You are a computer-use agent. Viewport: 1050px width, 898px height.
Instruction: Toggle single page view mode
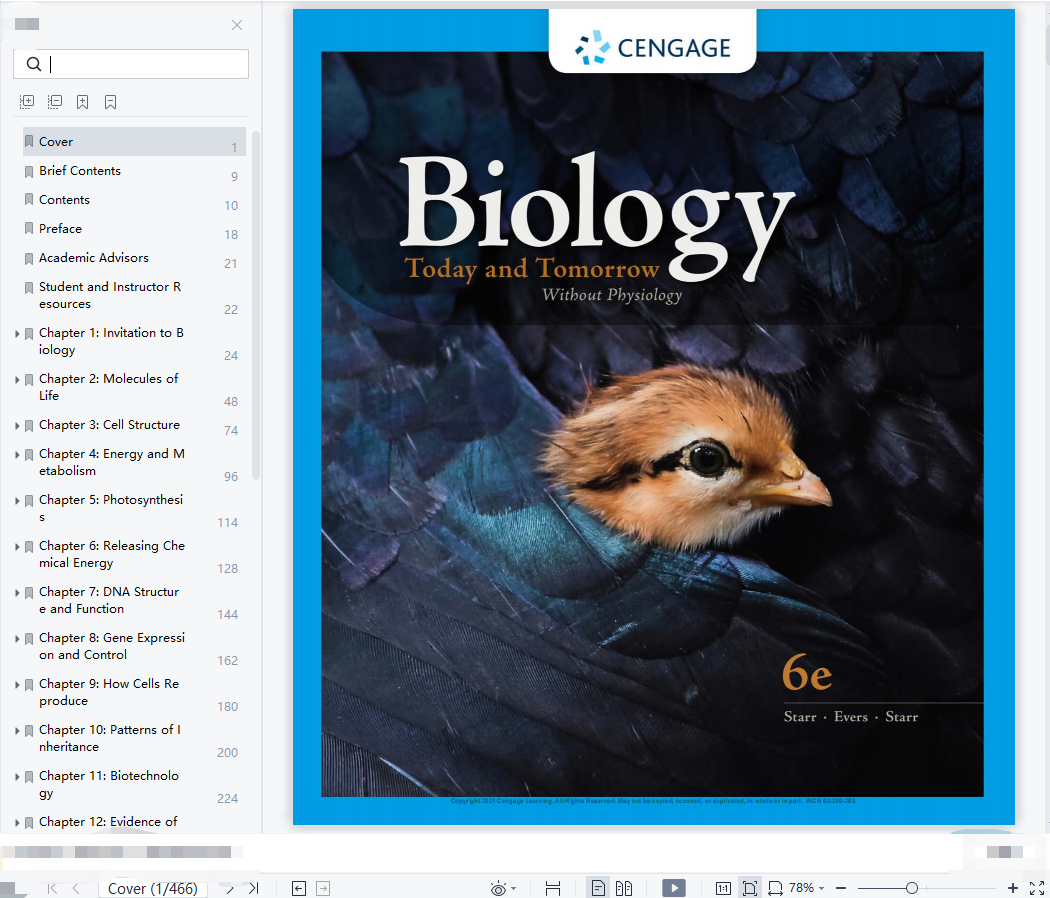[x=599, y=888]
